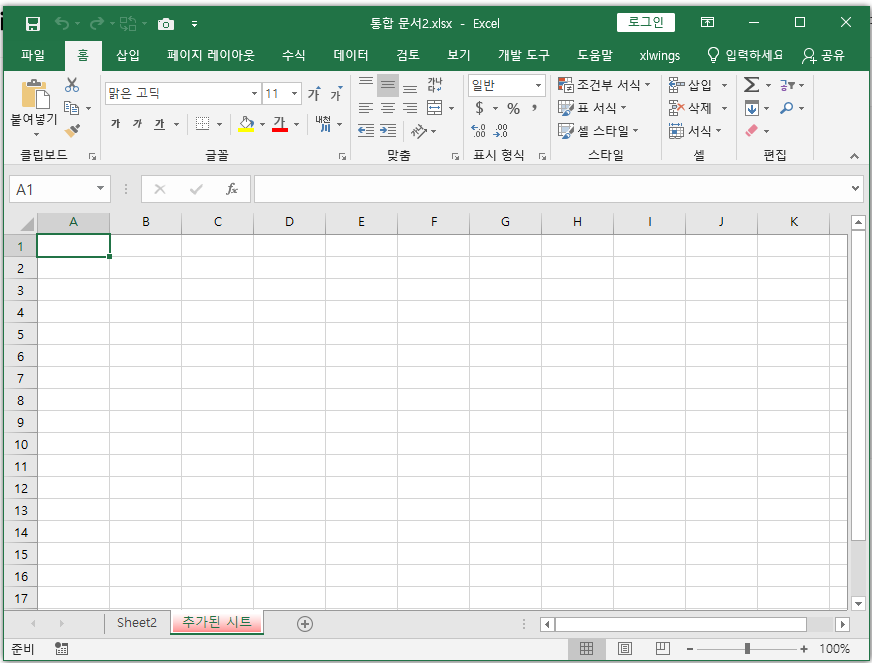Apply cell borders icon
The image size is (872, 663).
point(202,123)
